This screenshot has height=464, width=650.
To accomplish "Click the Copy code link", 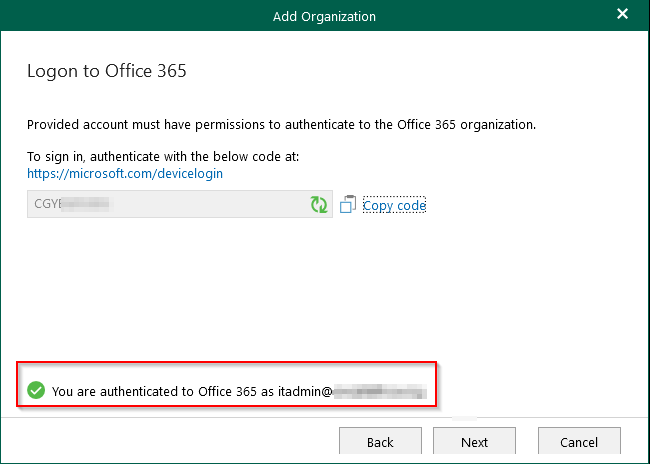I will [394, 205].
